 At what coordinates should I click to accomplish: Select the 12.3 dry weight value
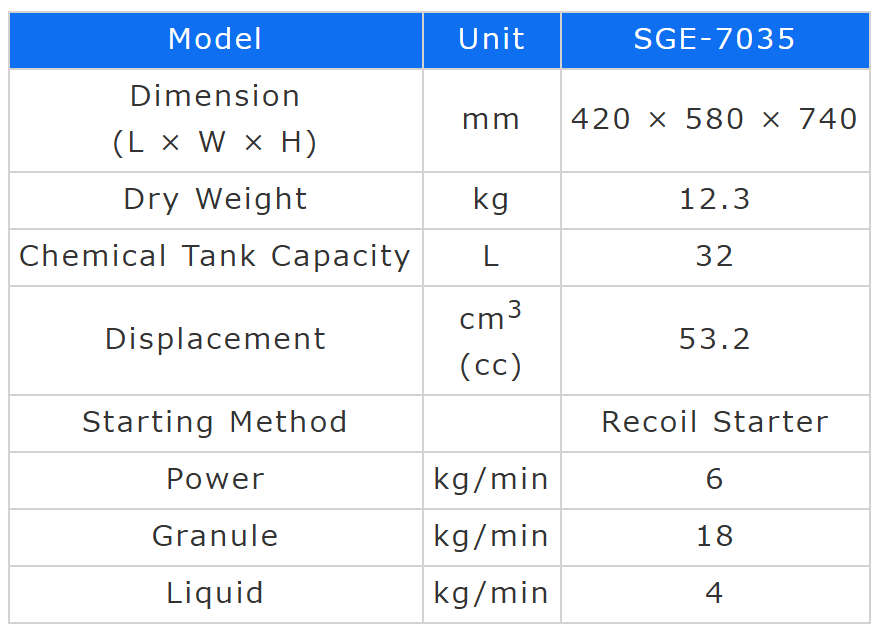click(x=714, y=199)
